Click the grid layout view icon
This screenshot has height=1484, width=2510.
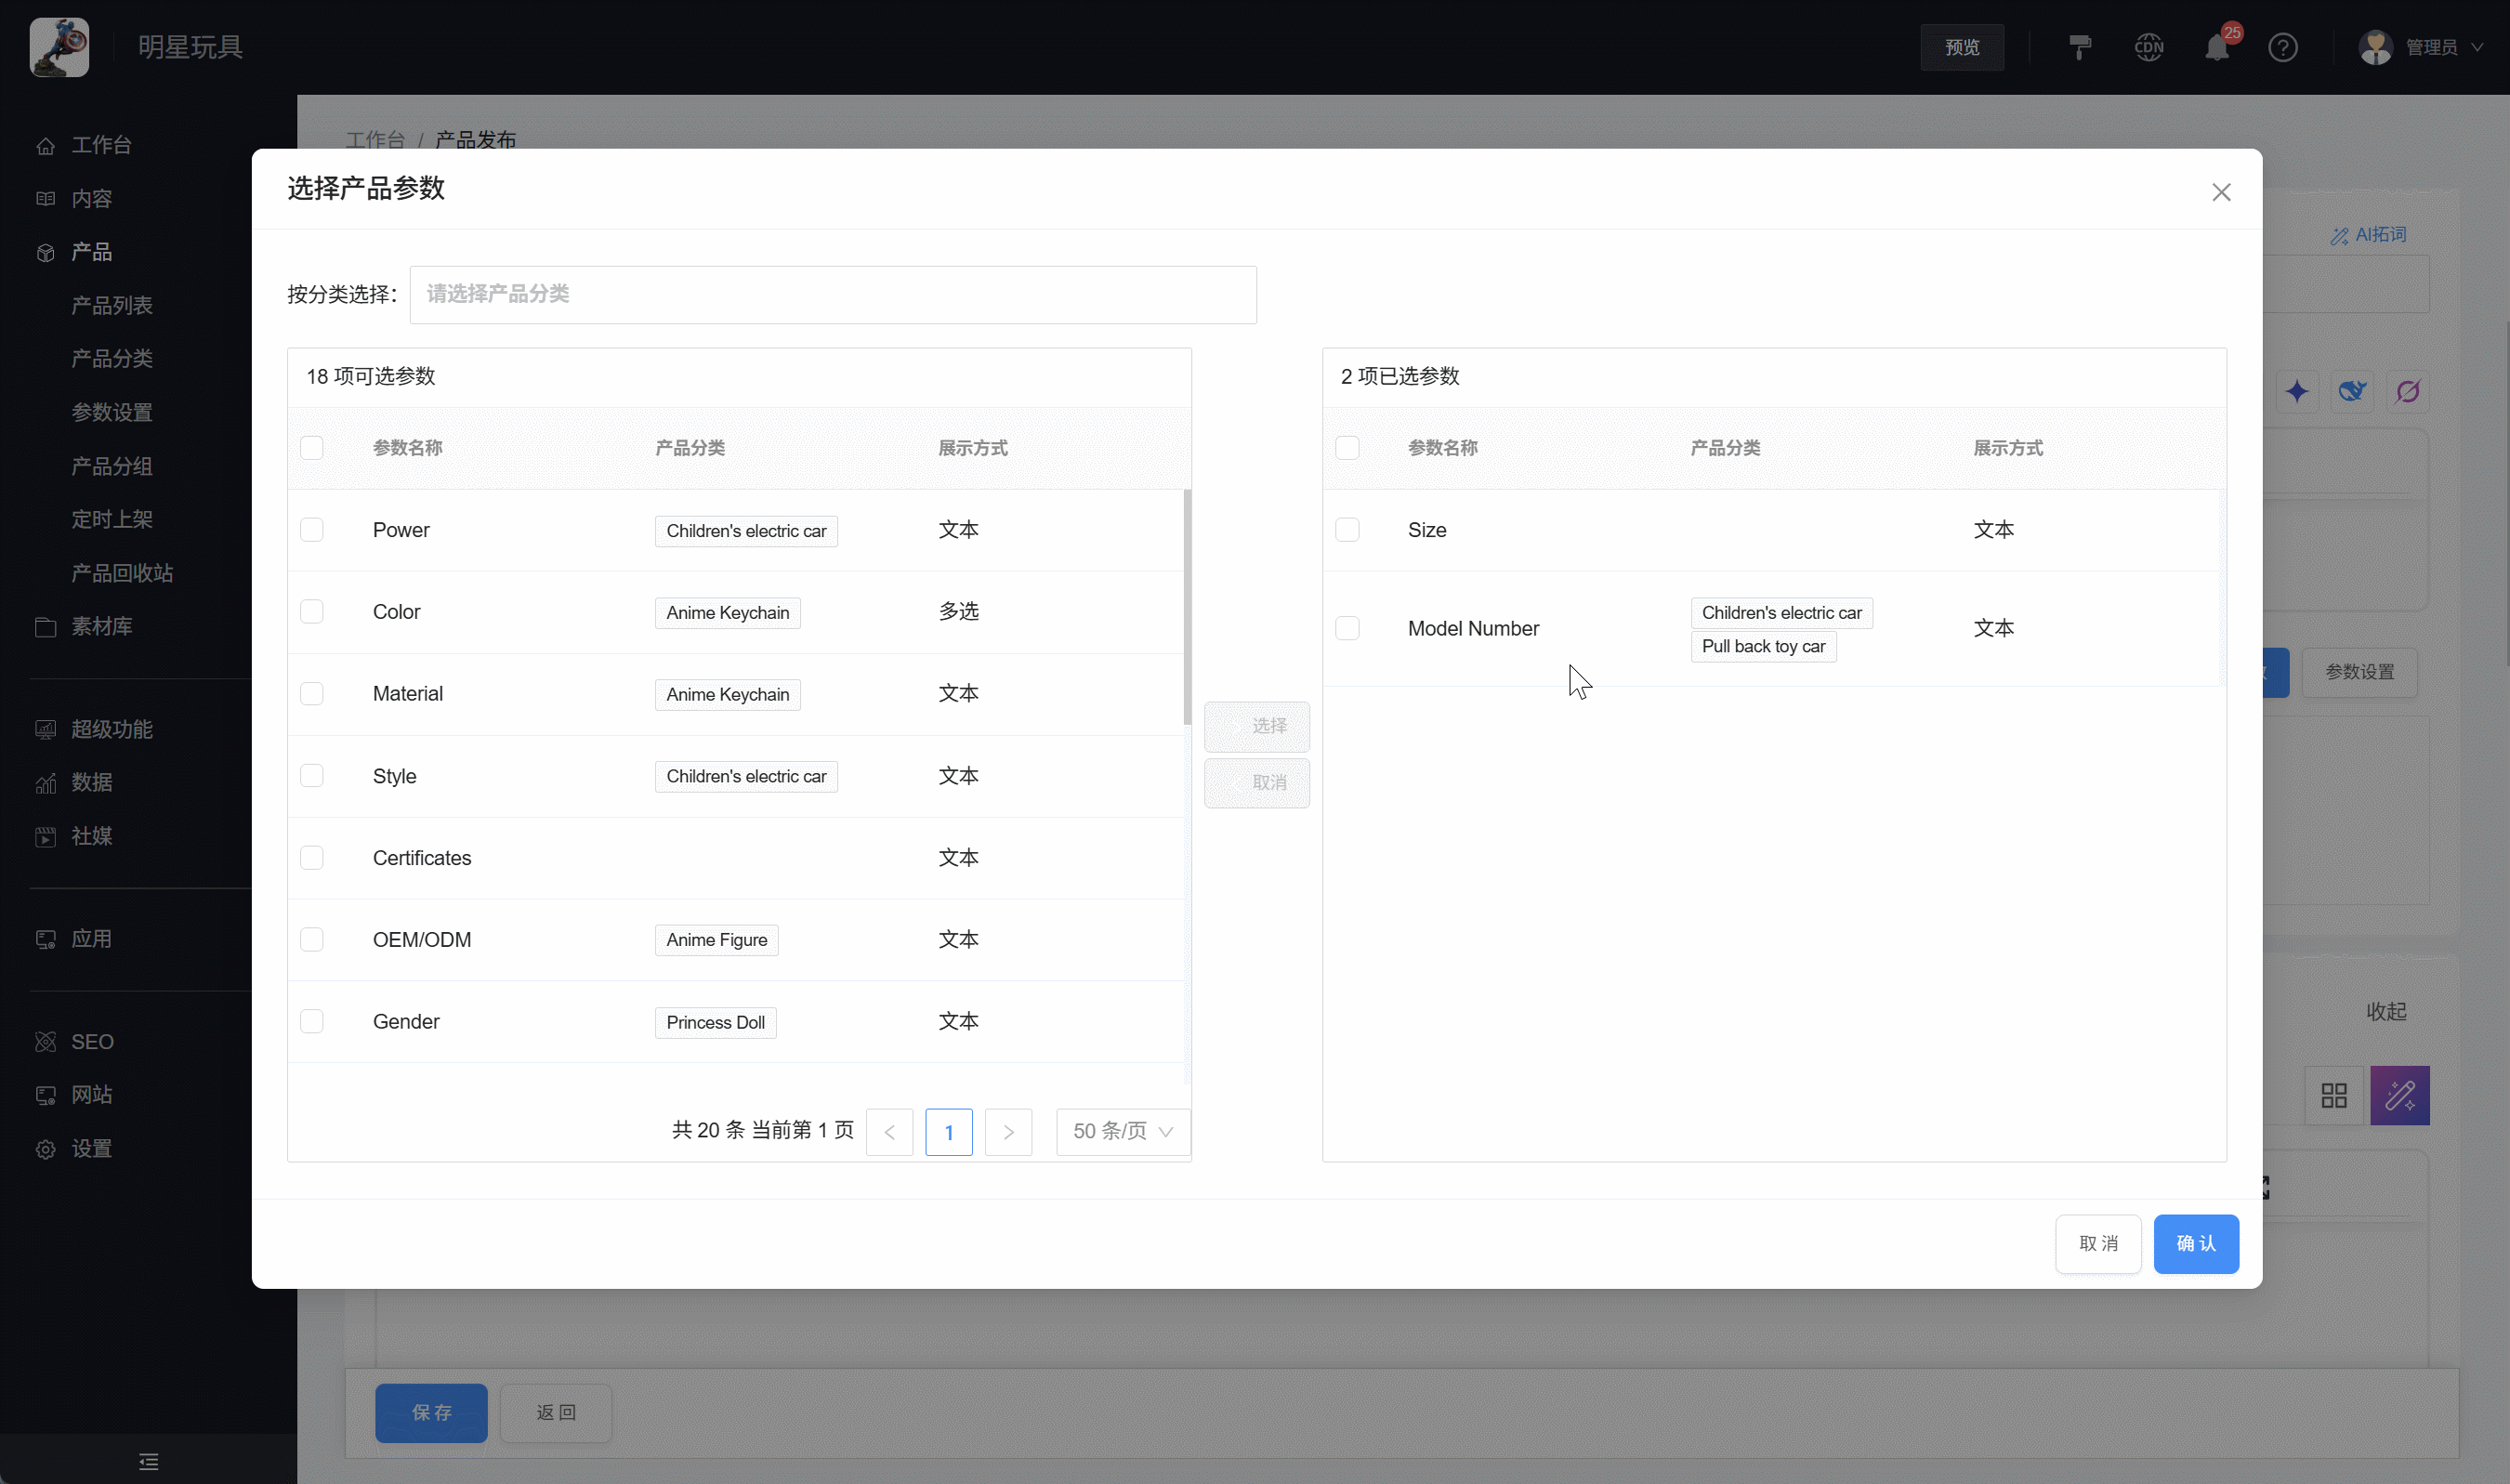(2333, 1095)
